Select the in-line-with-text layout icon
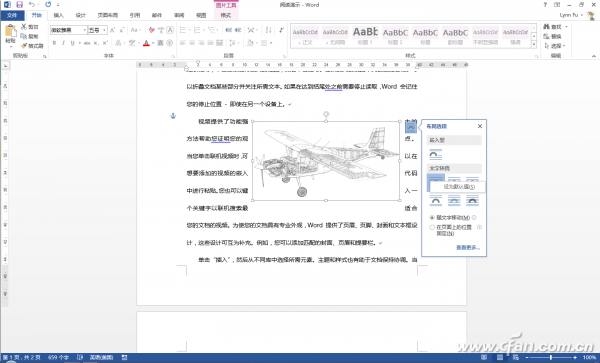 (x=435, y=155)
